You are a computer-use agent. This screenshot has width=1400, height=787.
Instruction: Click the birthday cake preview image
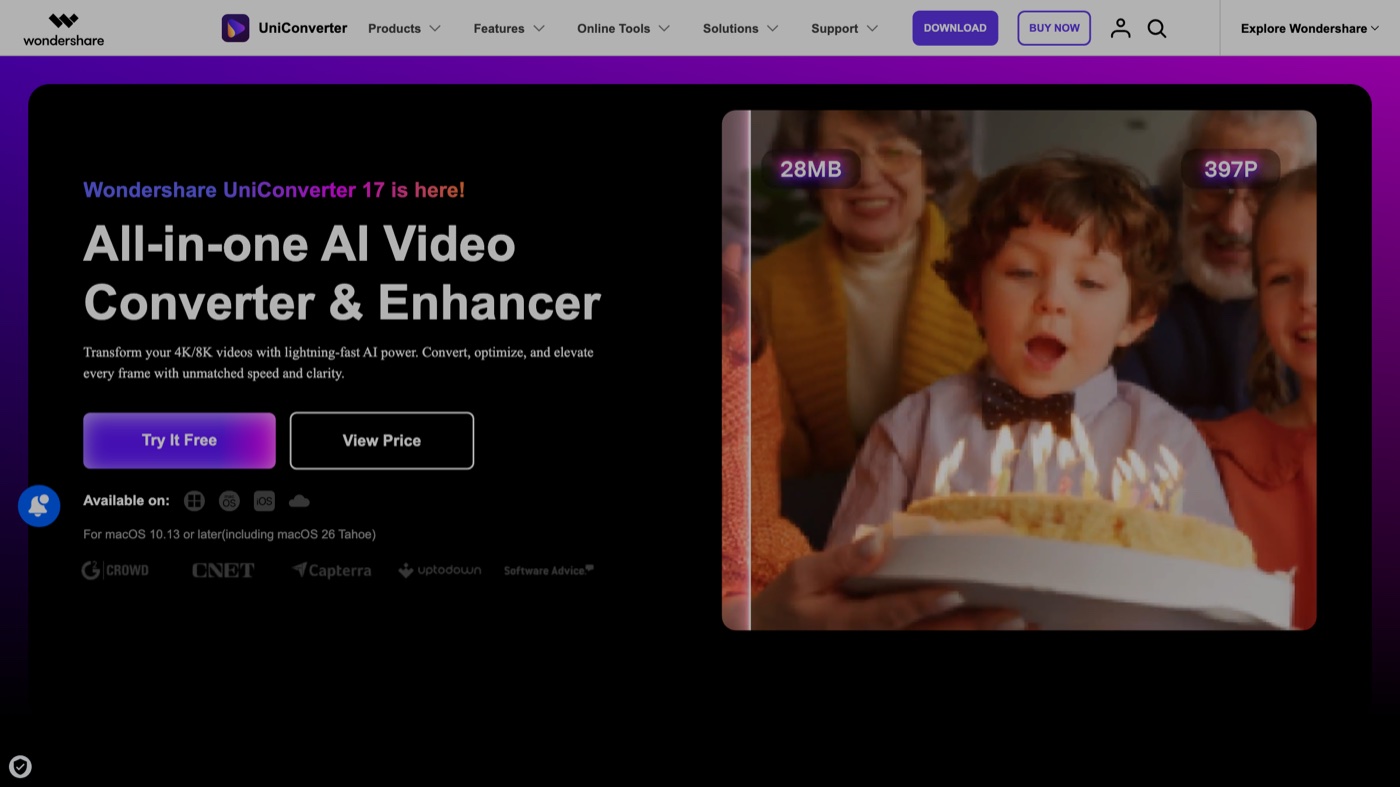[x=1019, y=370]
